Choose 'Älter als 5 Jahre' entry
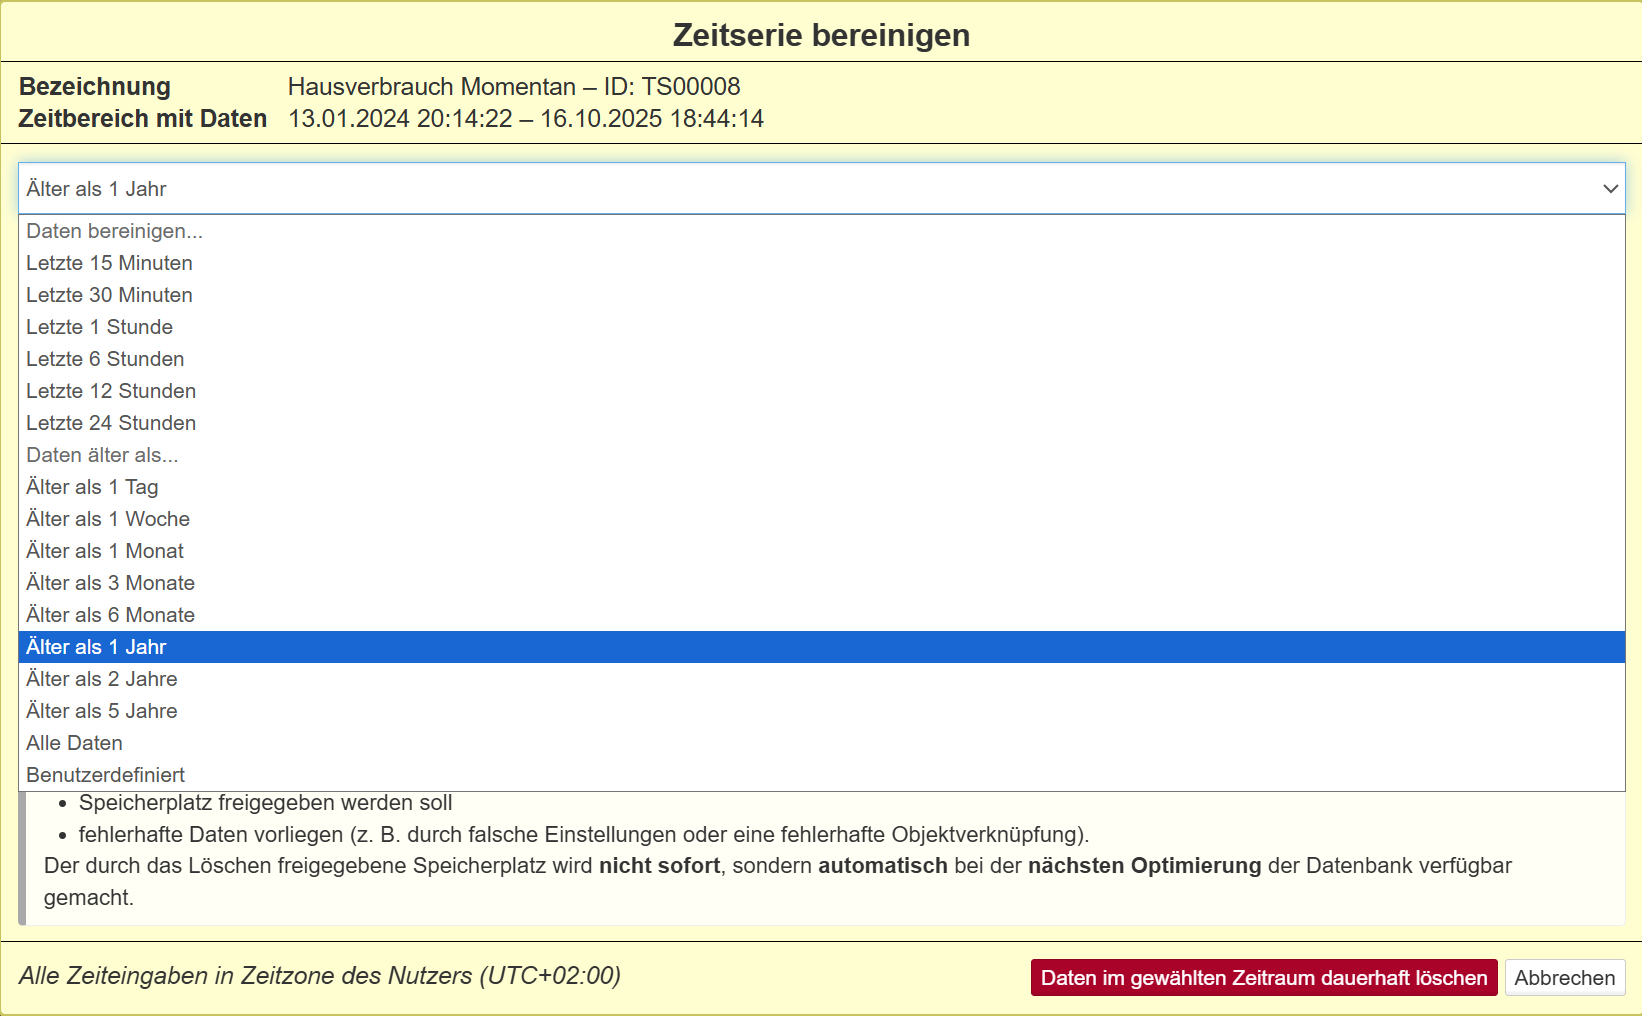The width and height of the screenshot is (1642, 1016). pyautogui.click(x=102, y=711)
